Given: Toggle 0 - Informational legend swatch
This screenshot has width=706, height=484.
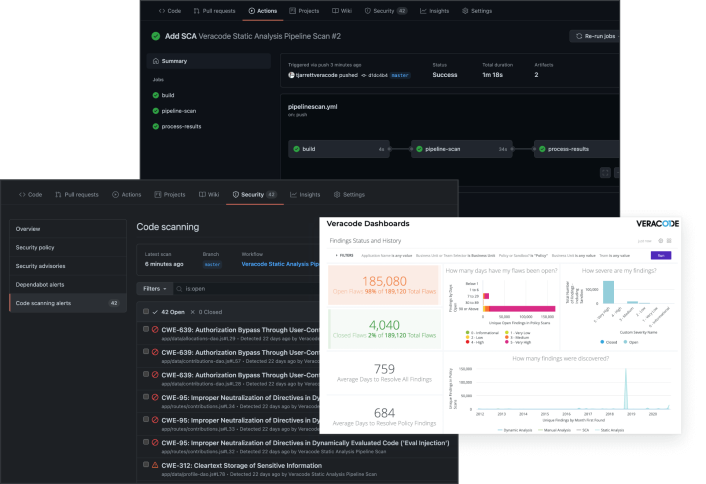Looking at the screenshot, I should point(467,333).
